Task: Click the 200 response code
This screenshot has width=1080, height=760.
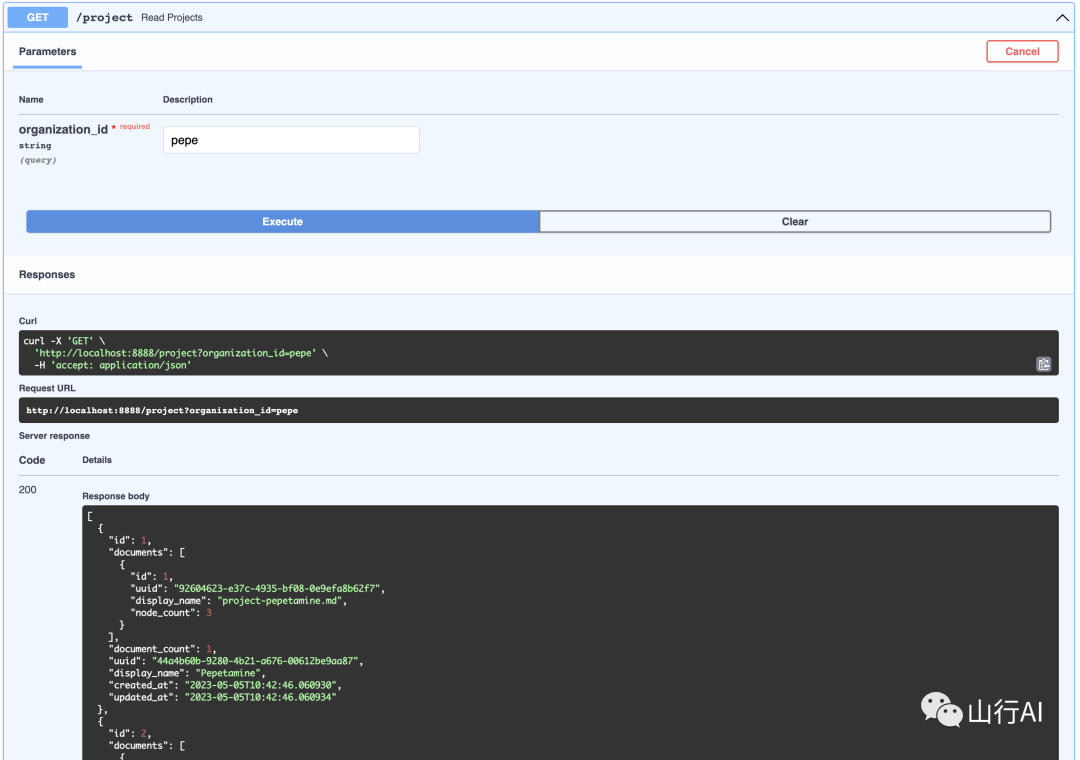Action: coord(28,490)
